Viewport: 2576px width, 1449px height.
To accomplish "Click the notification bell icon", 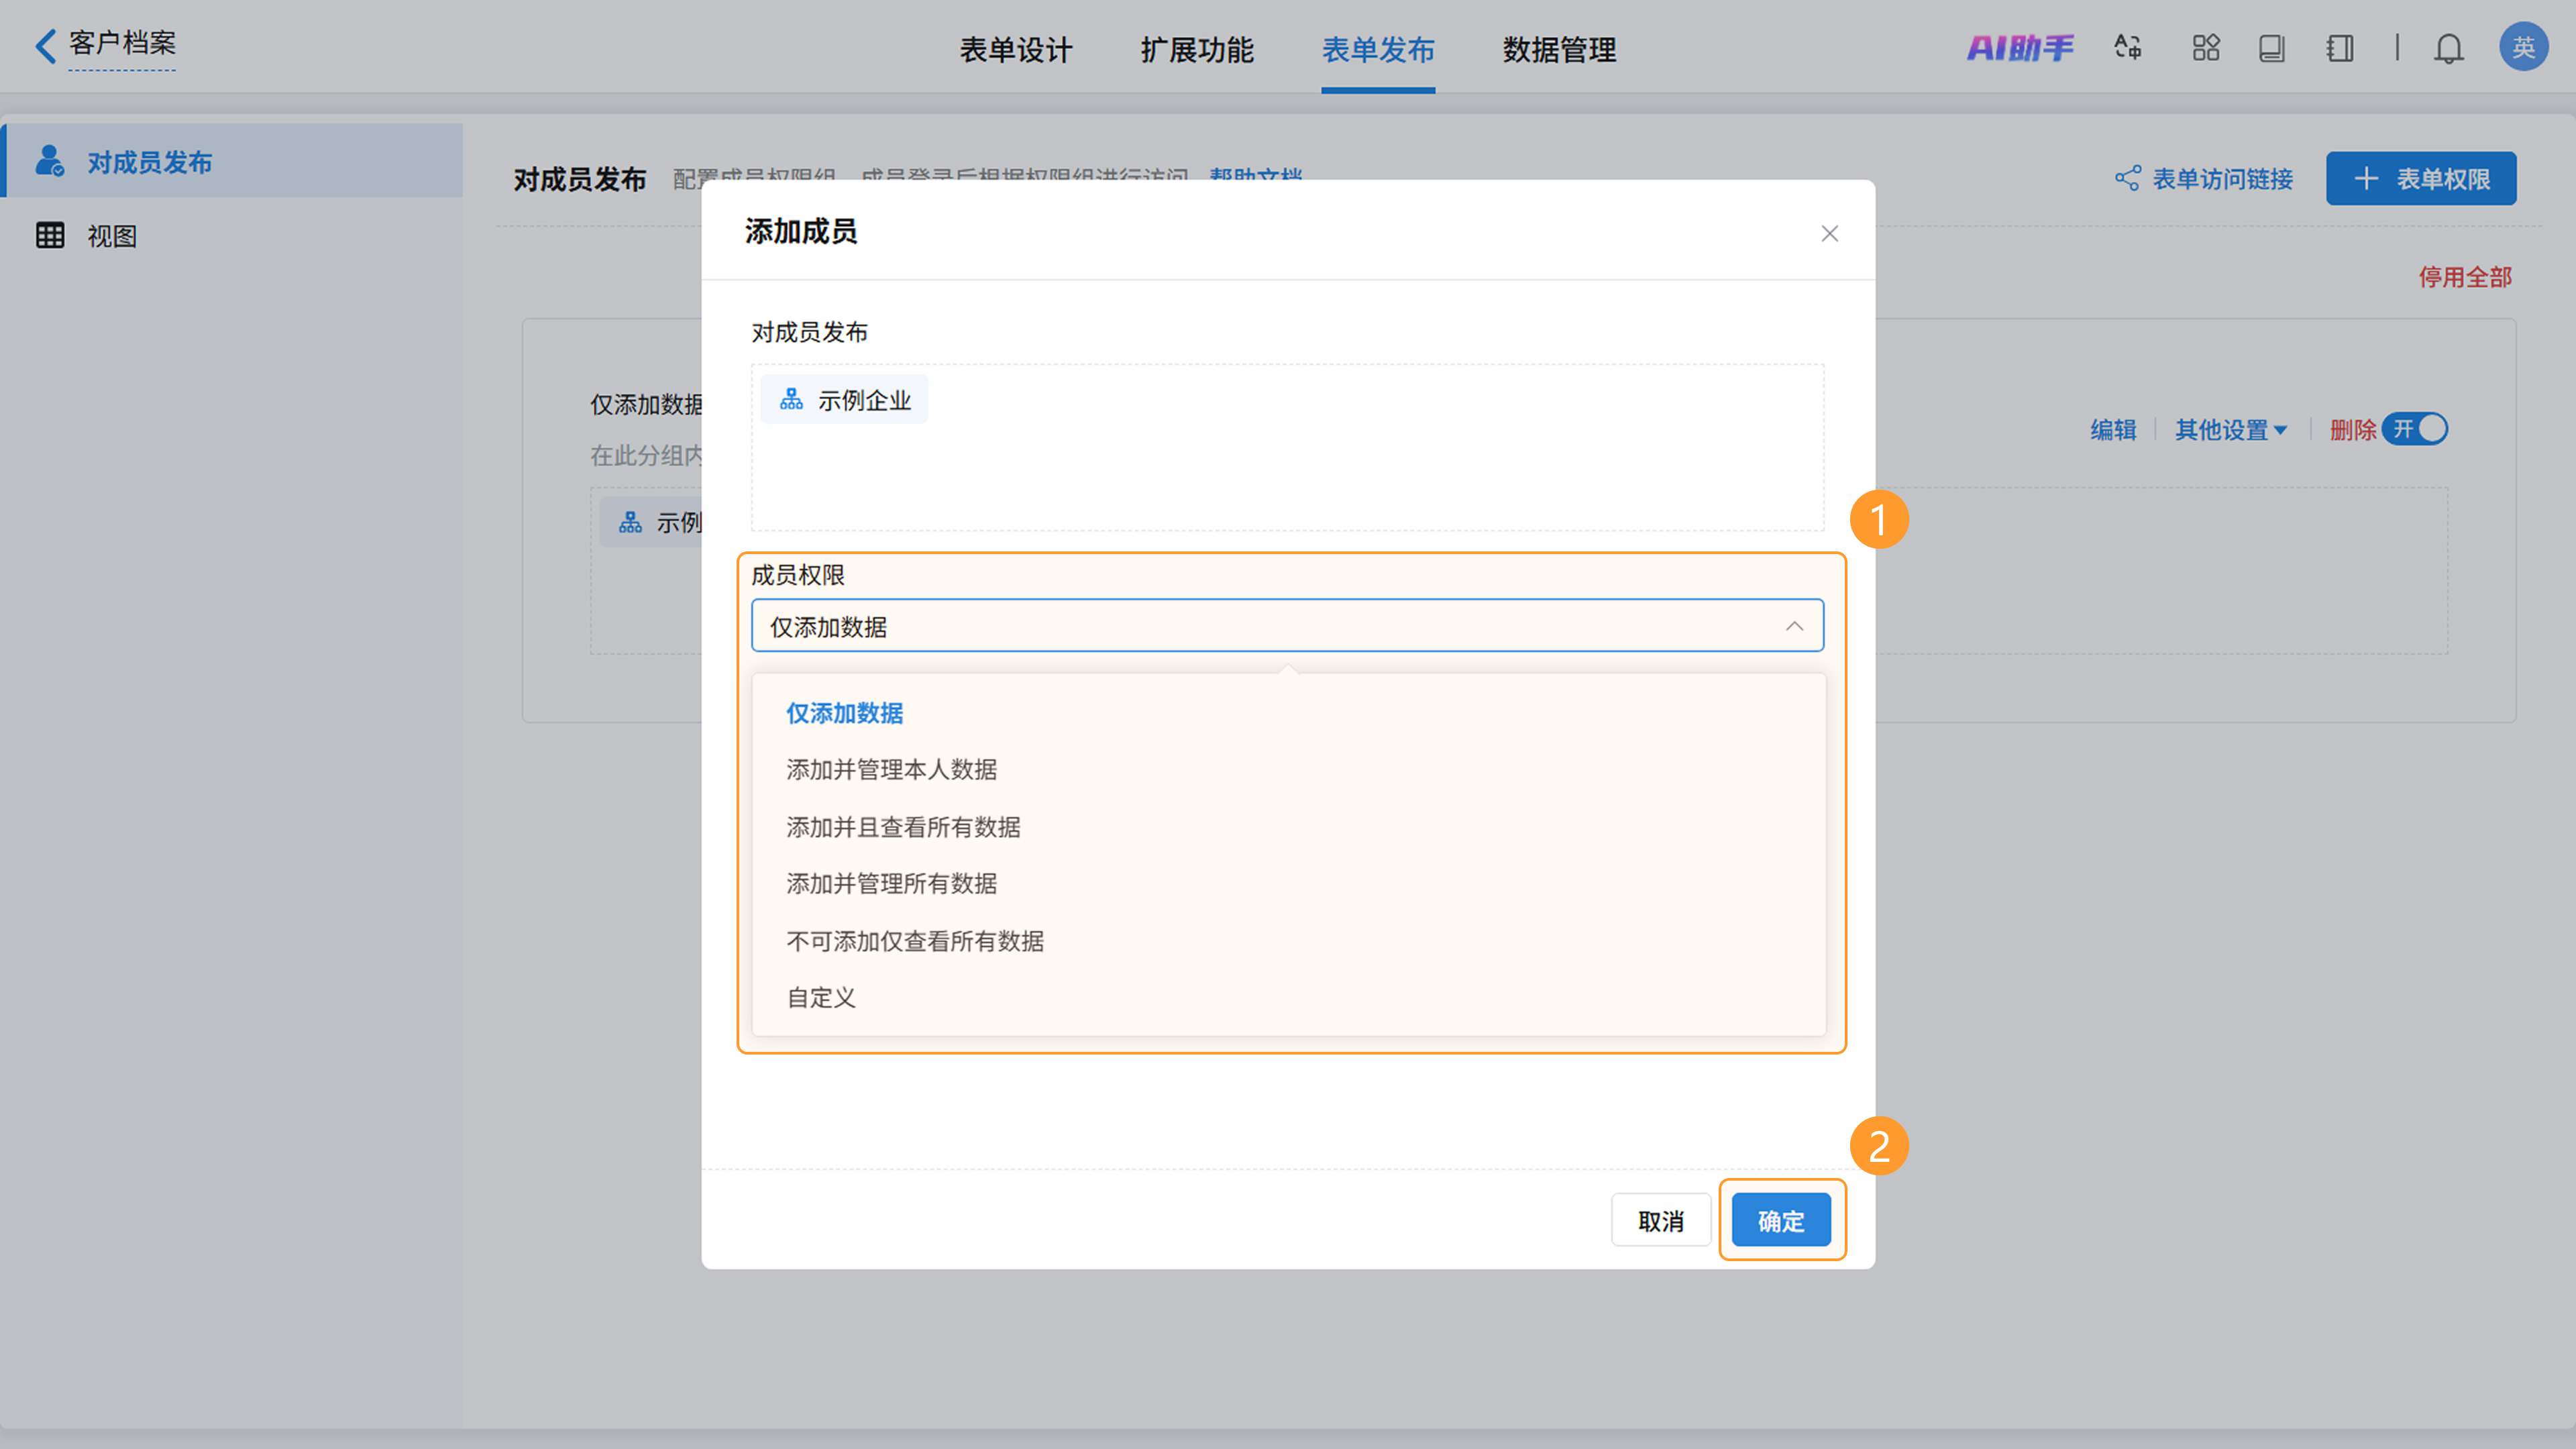I will point(2448,48).
